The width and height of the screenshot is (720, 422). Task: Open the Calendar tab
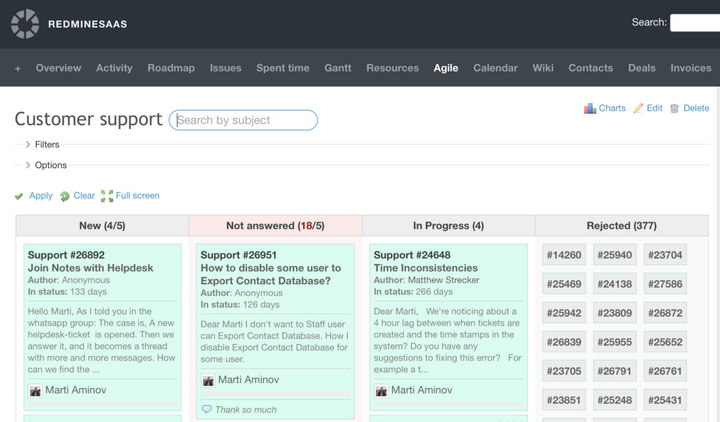click(495, 68)
